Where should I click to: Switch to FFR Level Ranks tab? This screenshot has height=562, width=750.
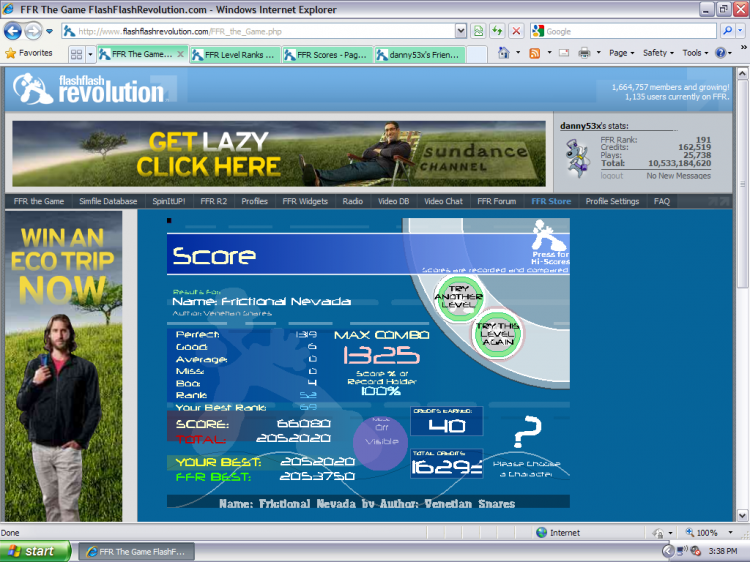pyautogui.click(x=234, y=55)
